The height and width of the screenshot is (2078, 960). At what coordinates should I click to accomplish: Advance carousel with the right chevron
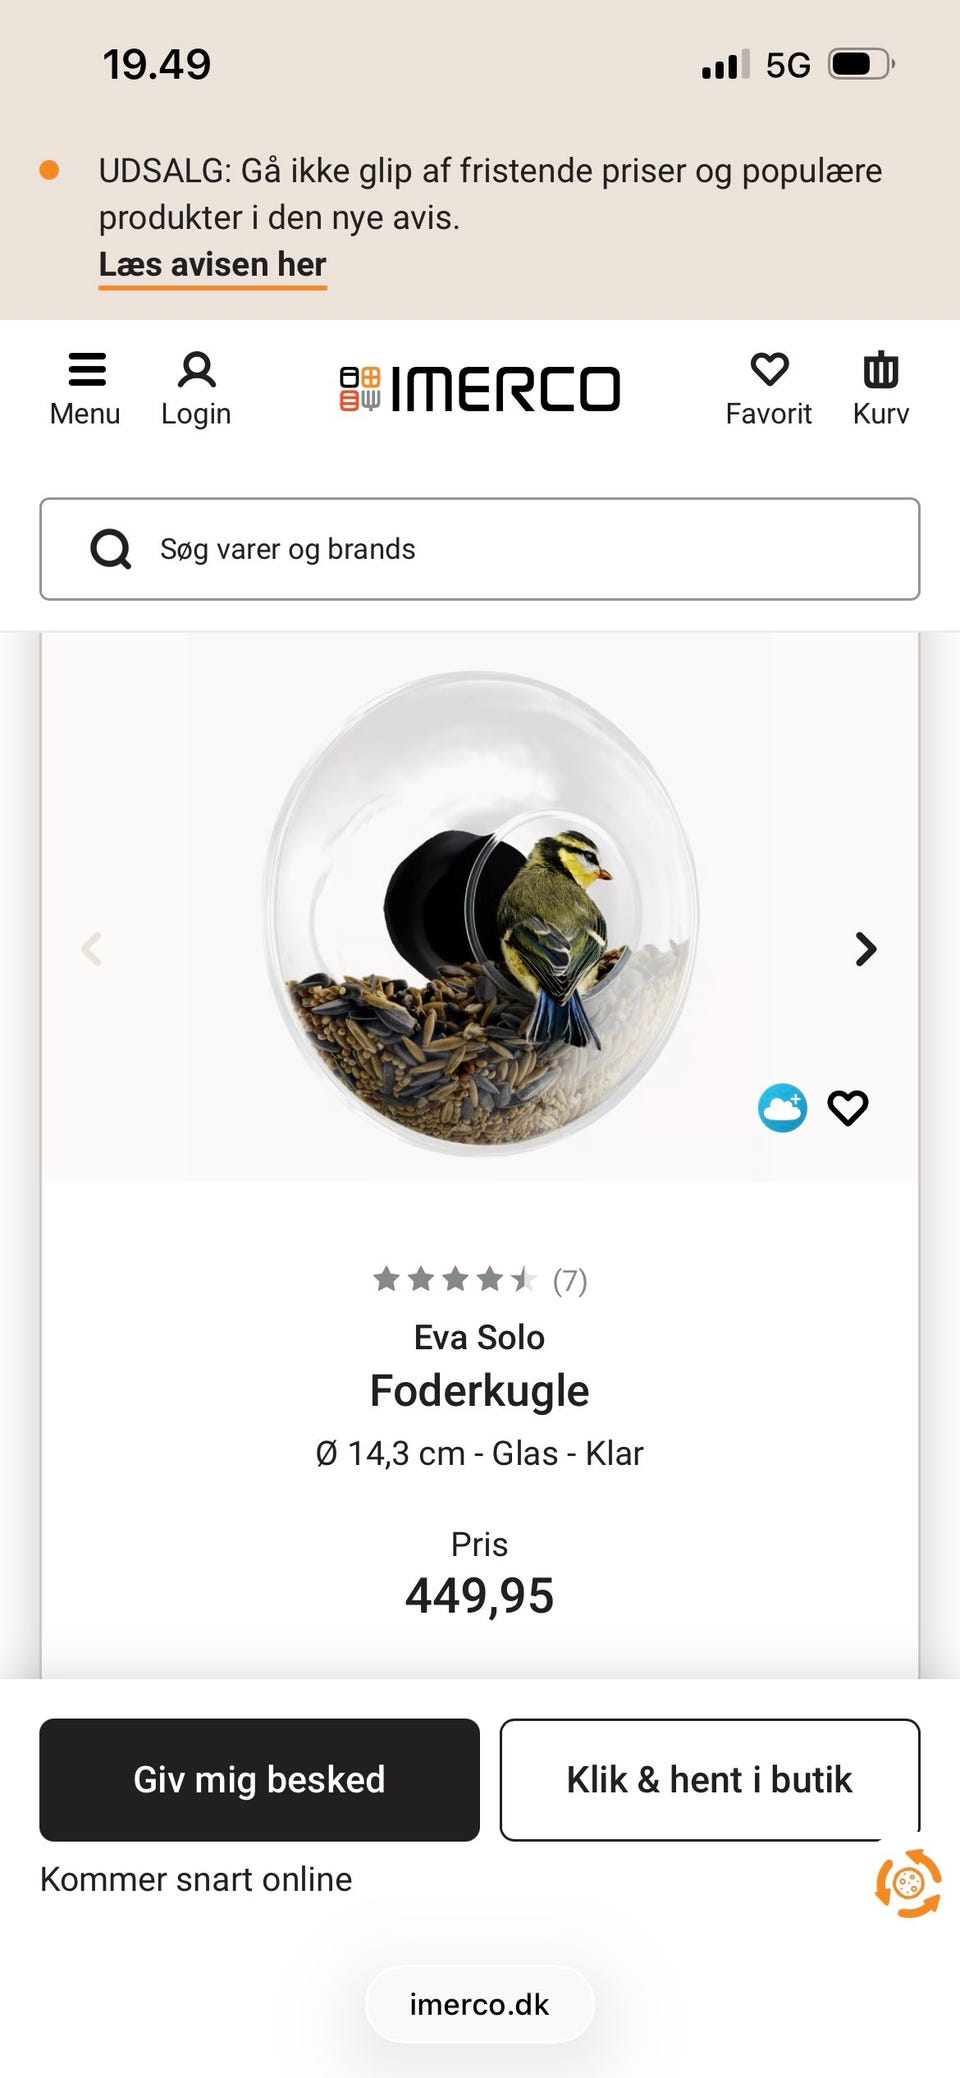click(864, 948)
